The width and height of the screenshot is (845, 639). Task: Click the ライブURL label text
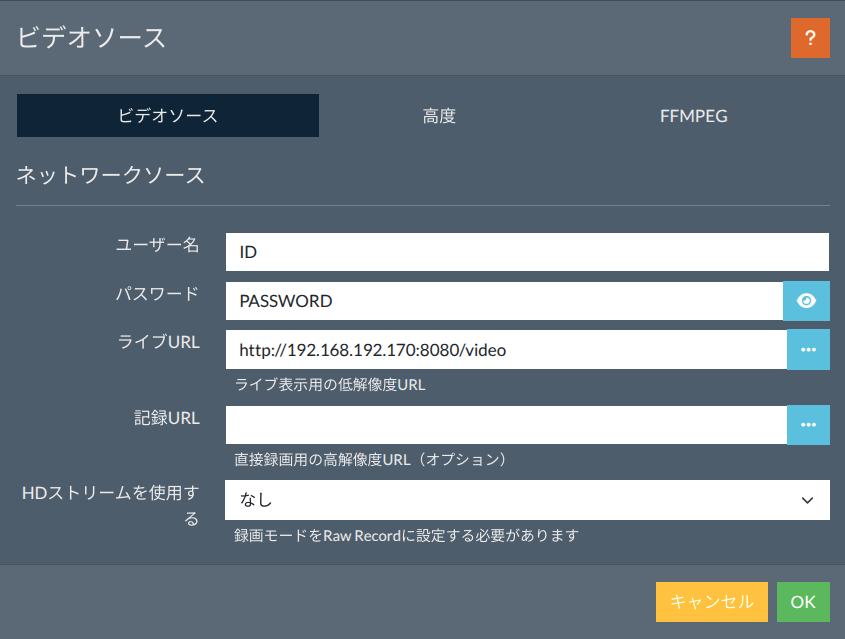(x=158, y=342)
